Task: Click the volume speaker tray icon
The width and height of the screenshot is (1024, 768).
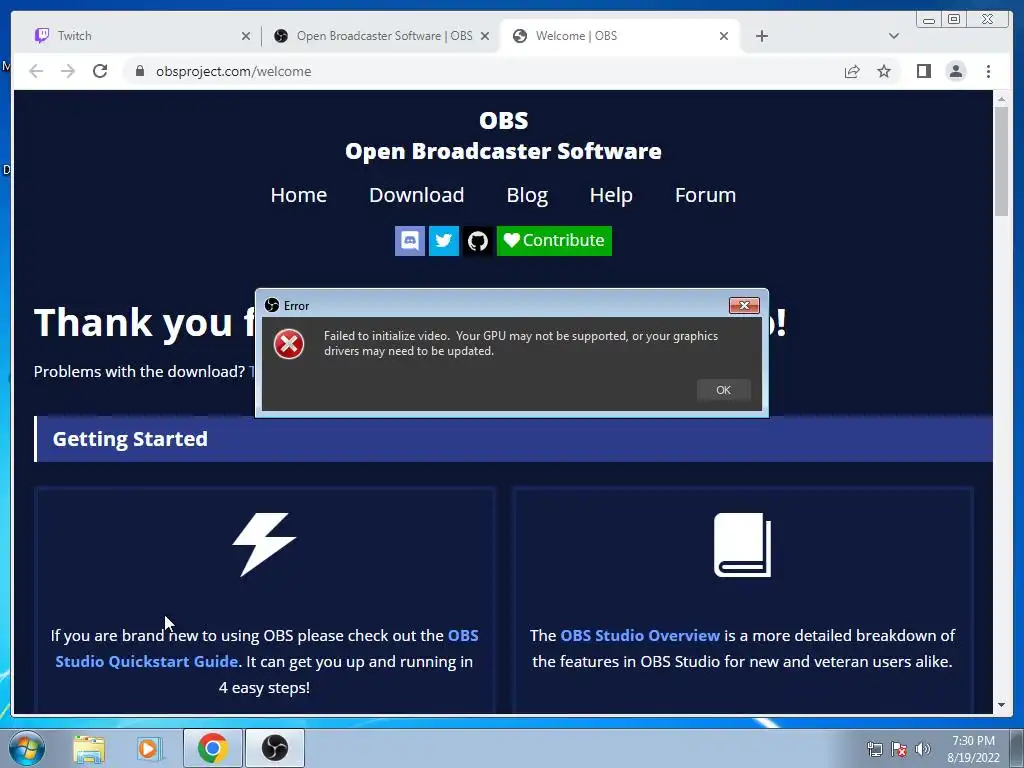Action: tap(923, 749)
